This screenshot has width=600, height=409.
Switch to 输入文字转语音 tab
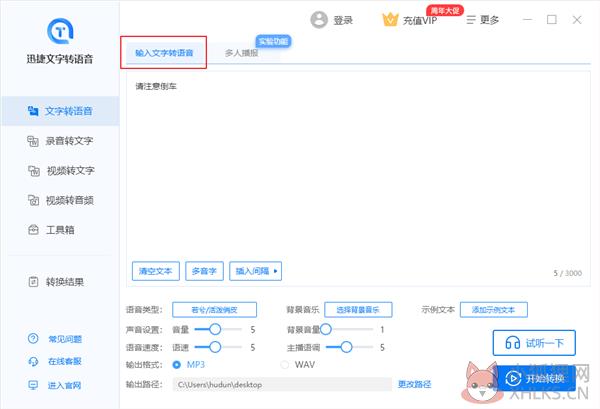pyautogui.click(x=164, y=53)
